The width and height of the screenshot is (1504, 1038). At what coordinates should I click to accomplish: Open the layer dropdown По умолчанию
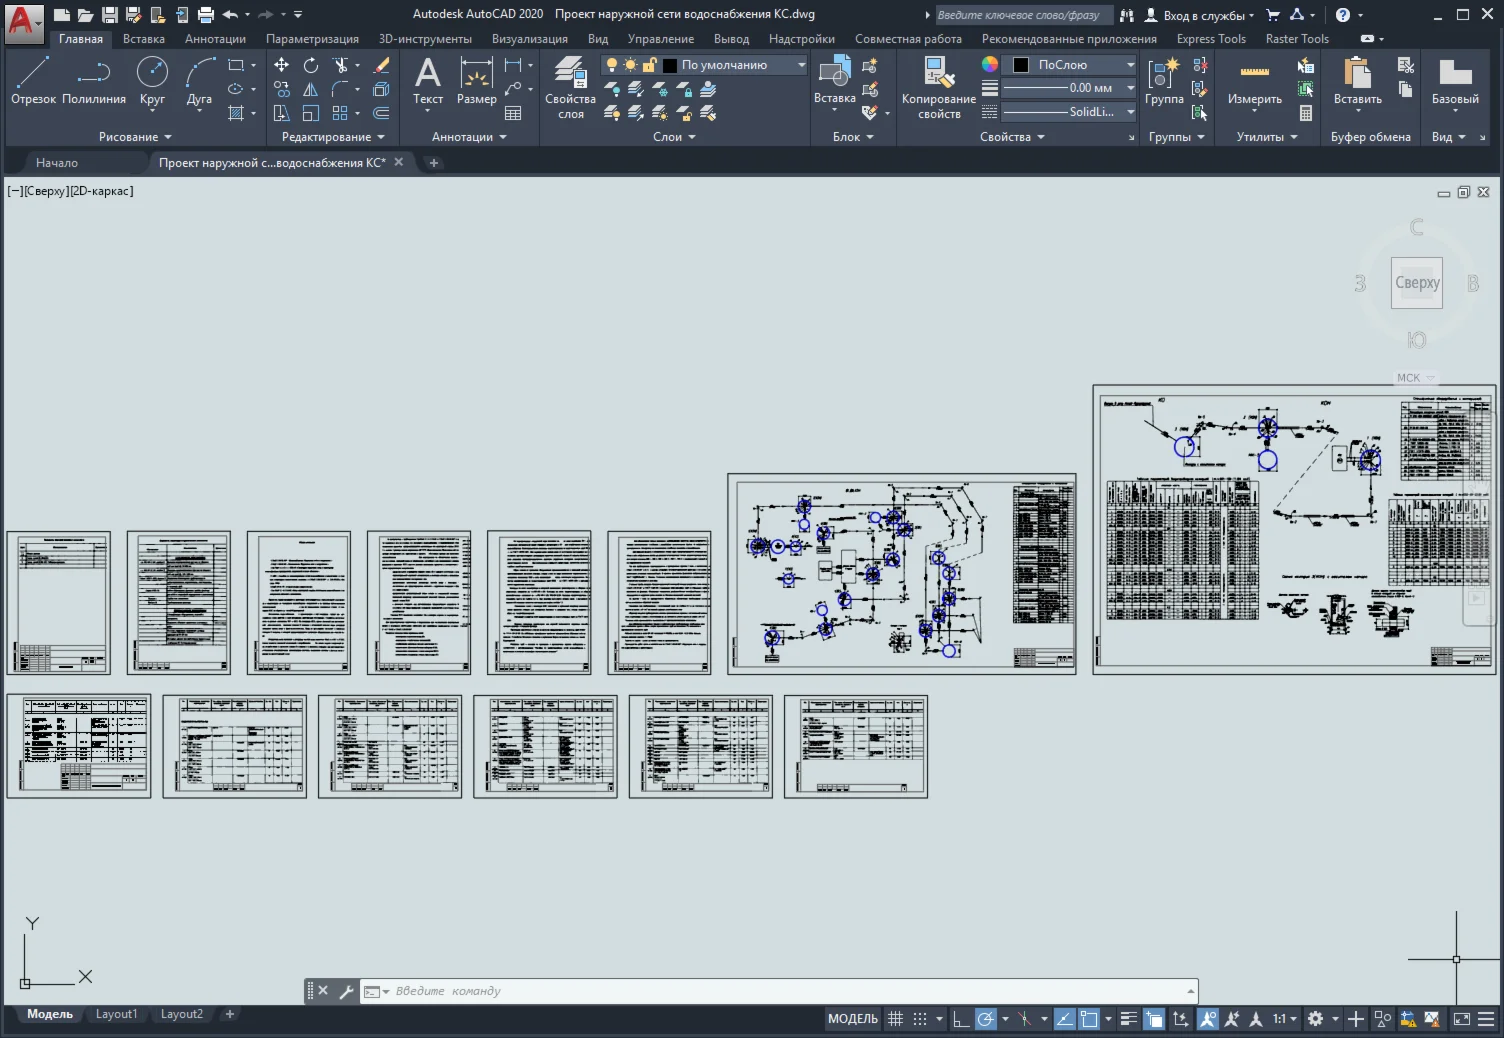(x=704, y=65)
